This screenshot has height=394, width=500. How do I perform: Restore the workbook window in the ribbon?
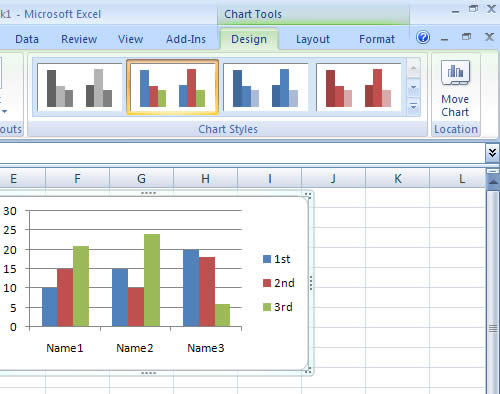tap(467, 37)
